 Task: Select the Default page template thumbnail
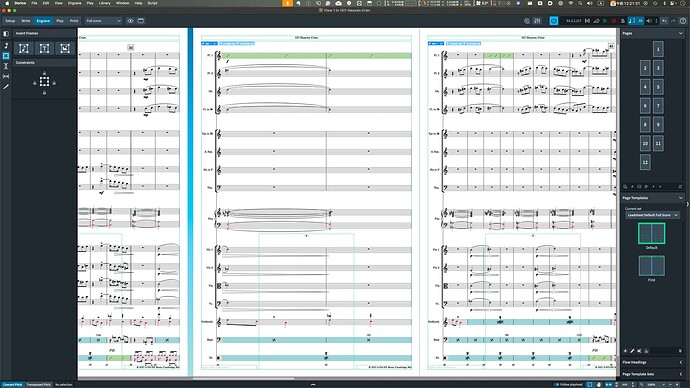tap(652, 233)
